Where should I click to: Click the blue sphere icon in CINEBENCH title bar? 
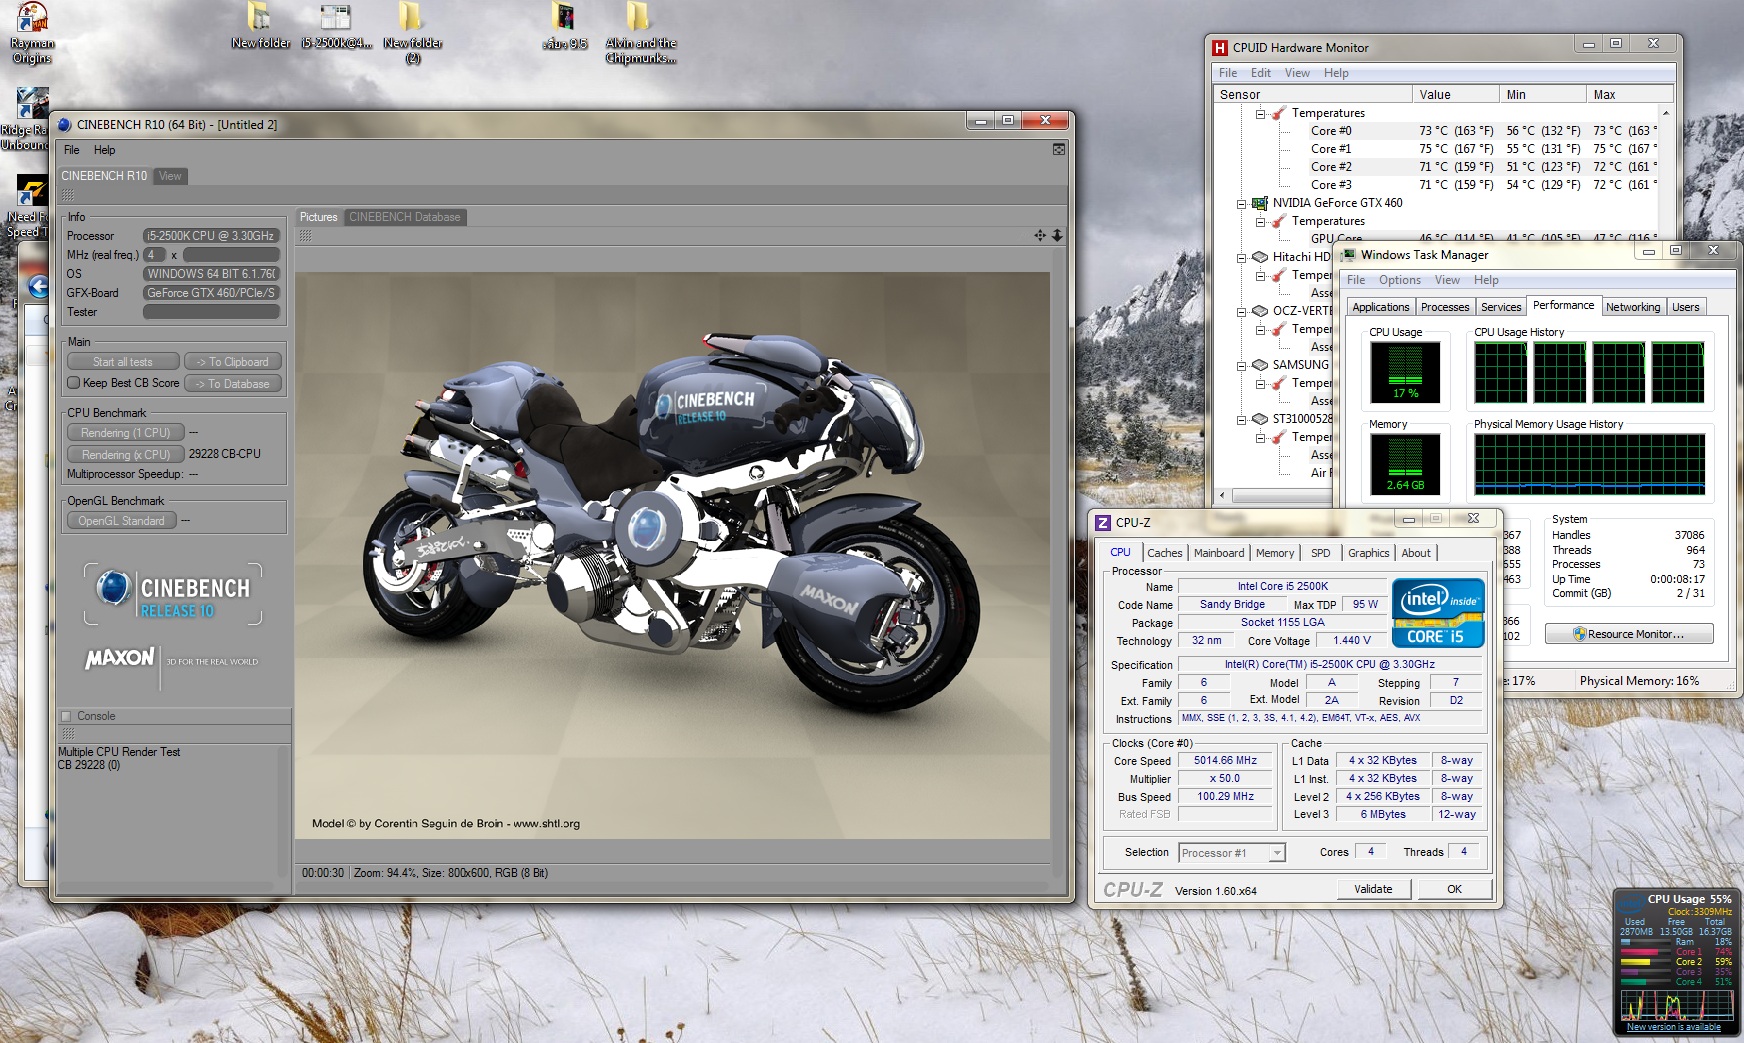(x=65, y=125)
